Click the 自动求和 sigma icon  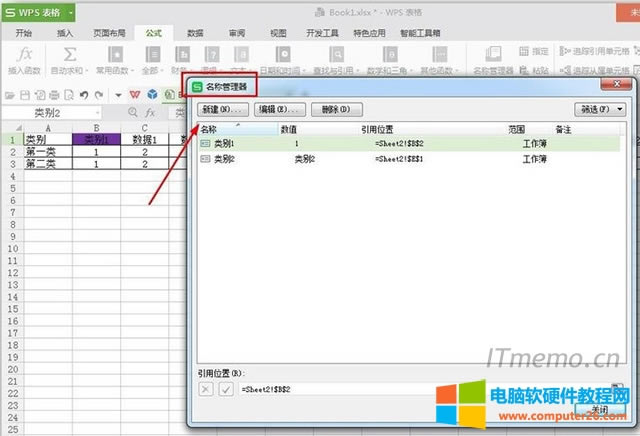click(x=68, y=53)
